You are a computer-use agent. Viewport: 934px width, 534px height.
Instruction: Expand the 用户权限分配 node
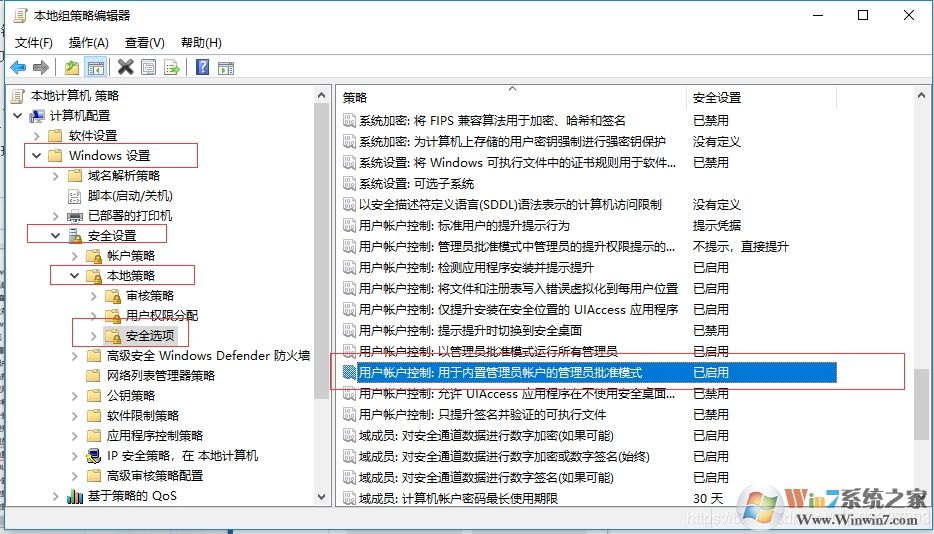coord(94,315)
